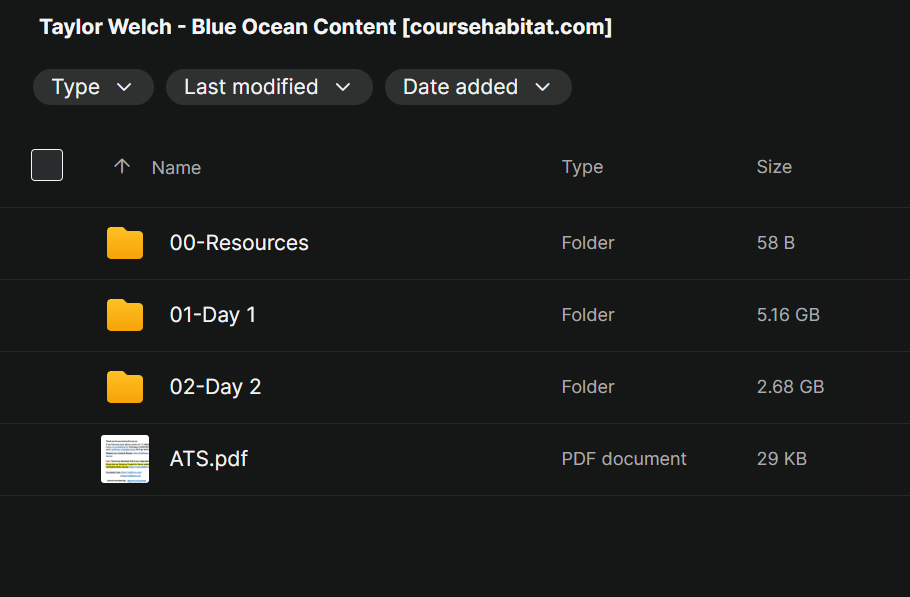Open the 01-Day 1 folder name
910x597 pixels.
(x=212, y=315)
